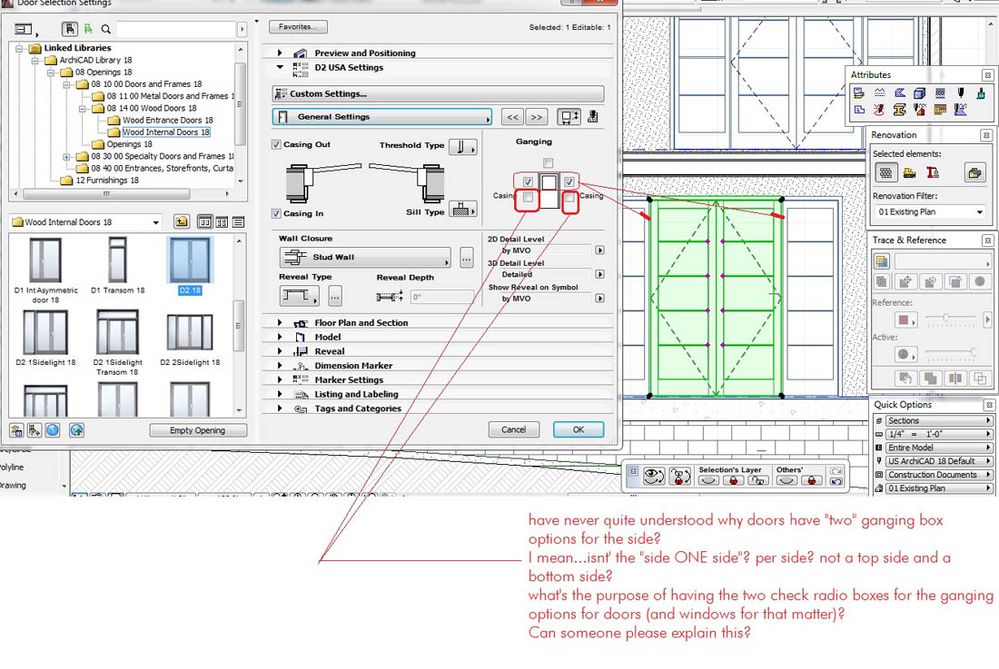Switch the library list to list view
The image size is (999, 669).
click(x=238, y=222)
